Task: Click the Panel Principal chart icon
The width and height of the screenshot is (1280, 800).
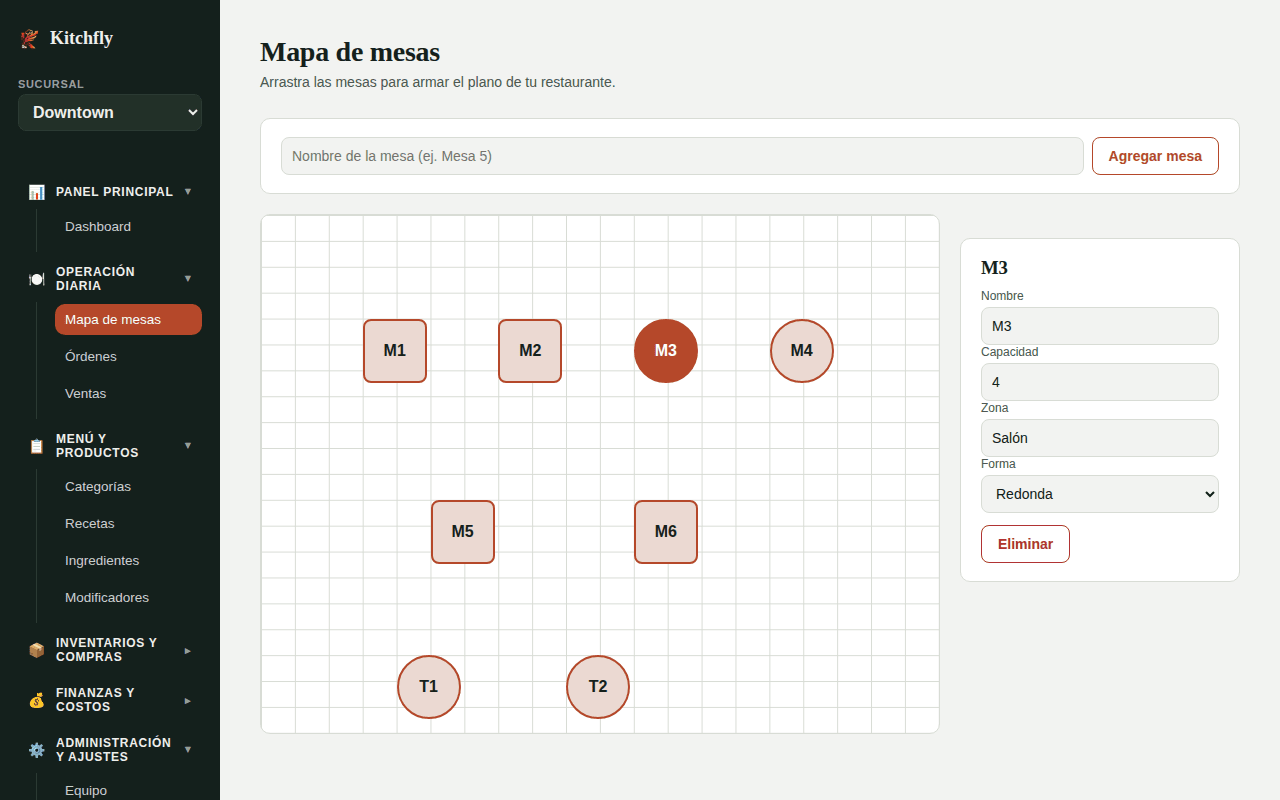Action: click(37, 192)
